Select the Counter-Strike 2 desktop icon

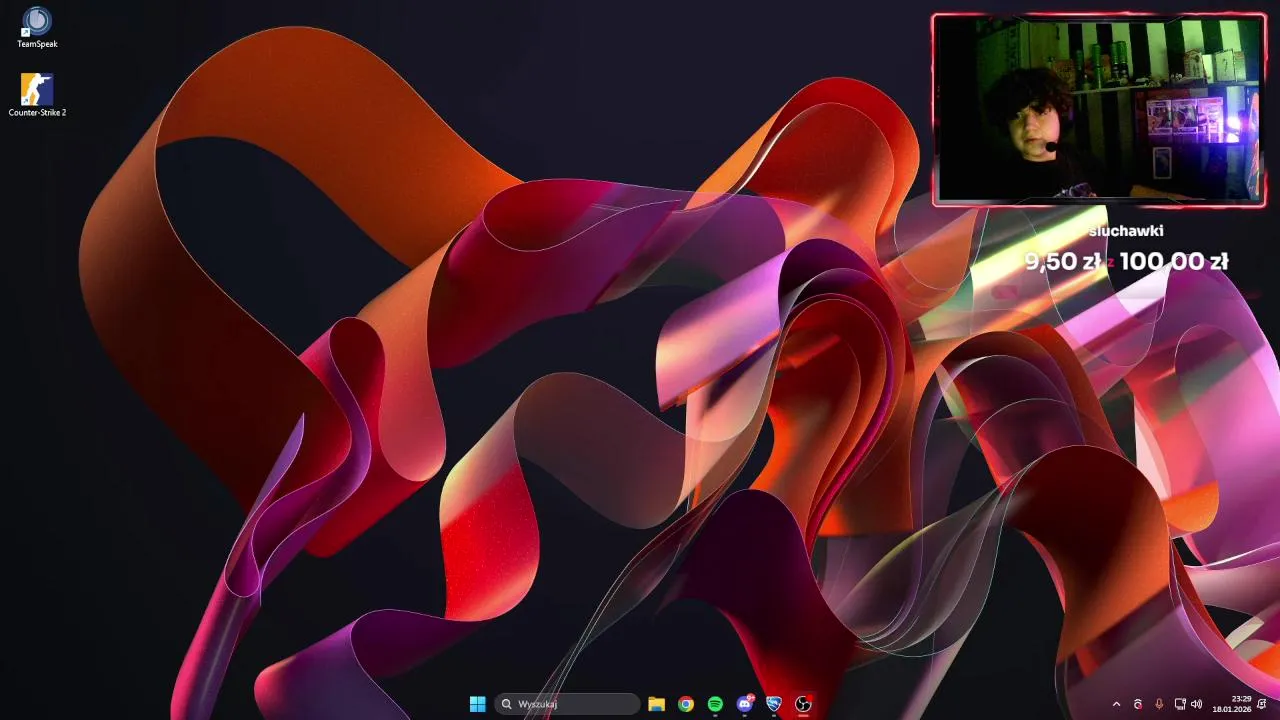[37, 95]
